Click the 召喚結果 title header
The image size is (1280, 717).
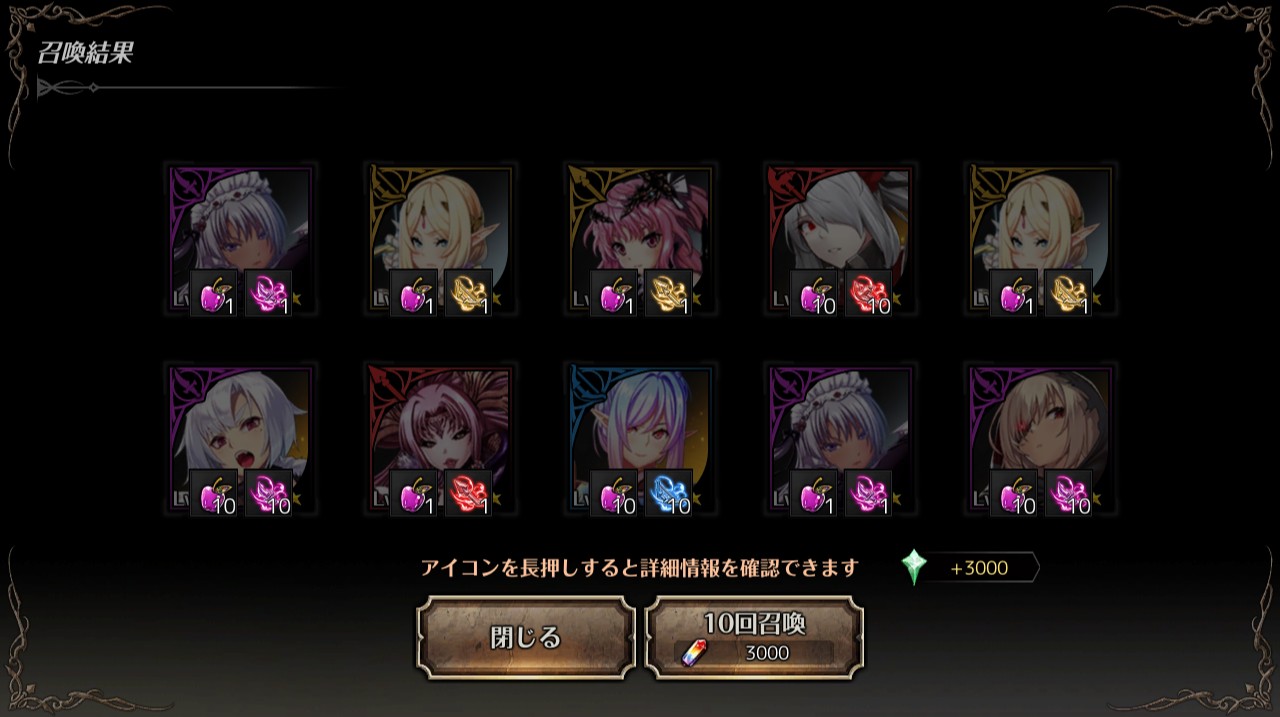pos(86,53)
